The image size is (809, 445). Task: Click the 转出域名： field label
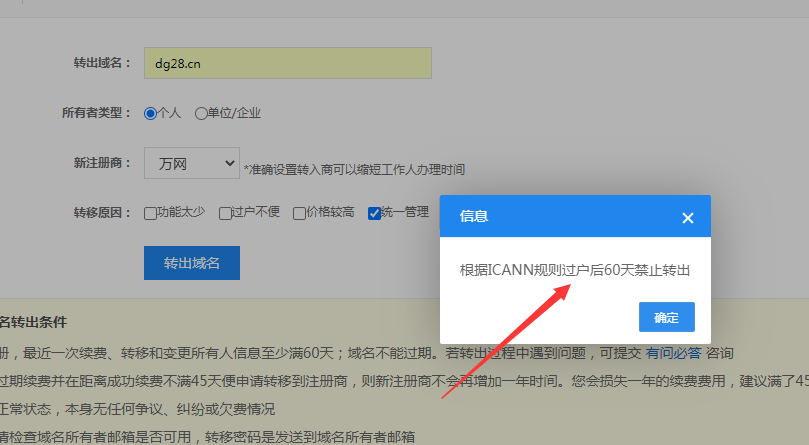[102, 63]
